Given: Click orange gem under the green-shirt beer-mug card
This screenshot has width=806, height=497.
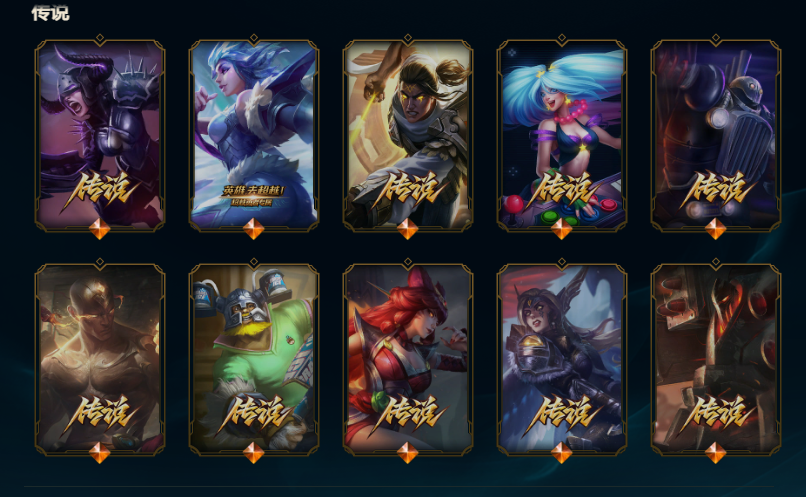Looking at the screenshot, I should (253, 453).
